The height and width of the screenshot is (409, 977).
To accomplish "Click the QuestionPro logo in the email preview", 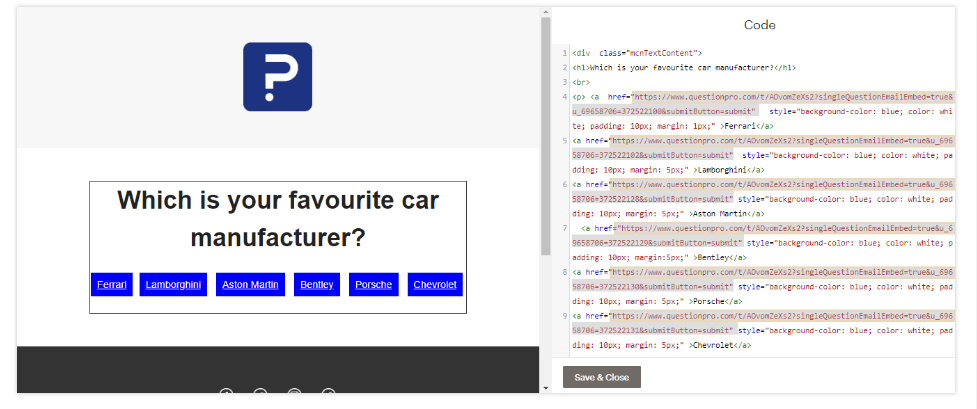I will (277, 77).
